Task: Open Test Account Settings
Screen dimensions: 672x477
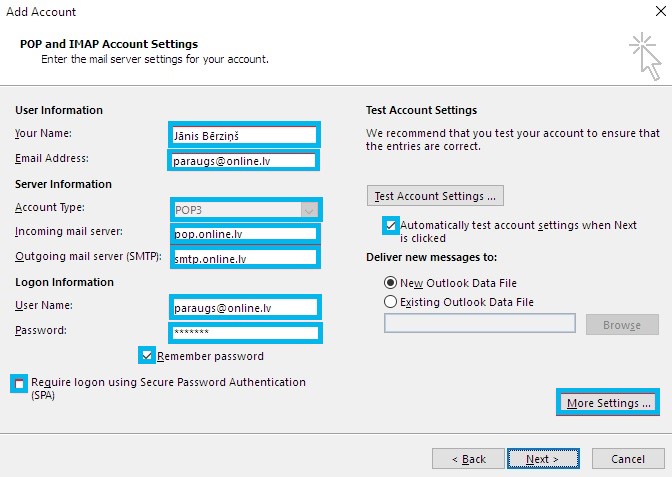Action: click(x=435, y=196)
